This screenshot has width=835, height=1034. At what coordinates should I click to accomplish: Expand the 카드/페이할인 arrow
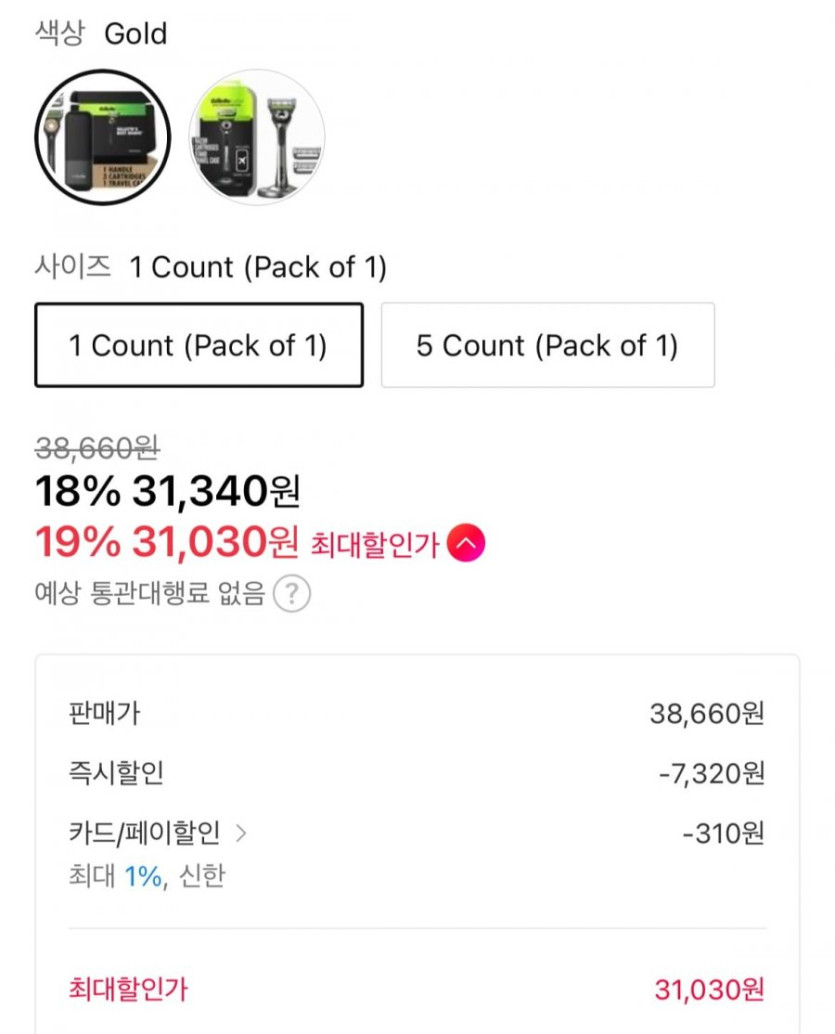240,833
